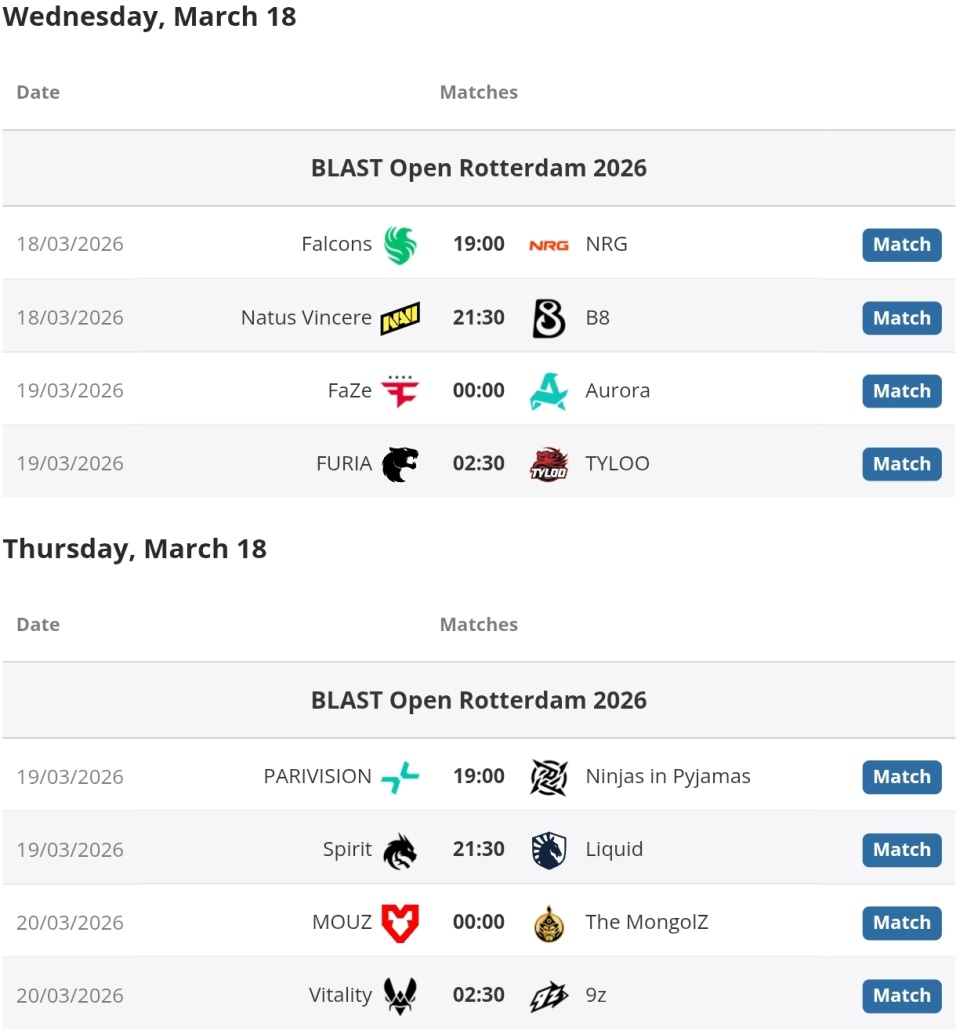
Task: Click the TYLOO team logo
Action: [548, 464]
